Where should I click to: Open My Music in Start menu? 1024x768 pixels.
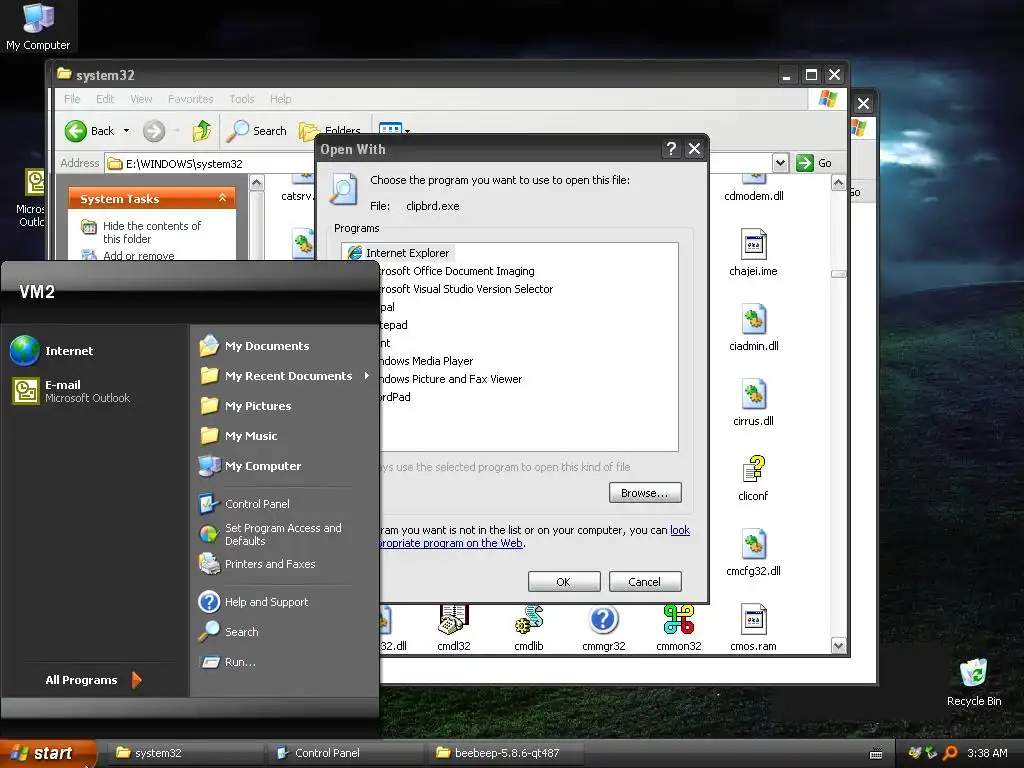pos(239,436)
